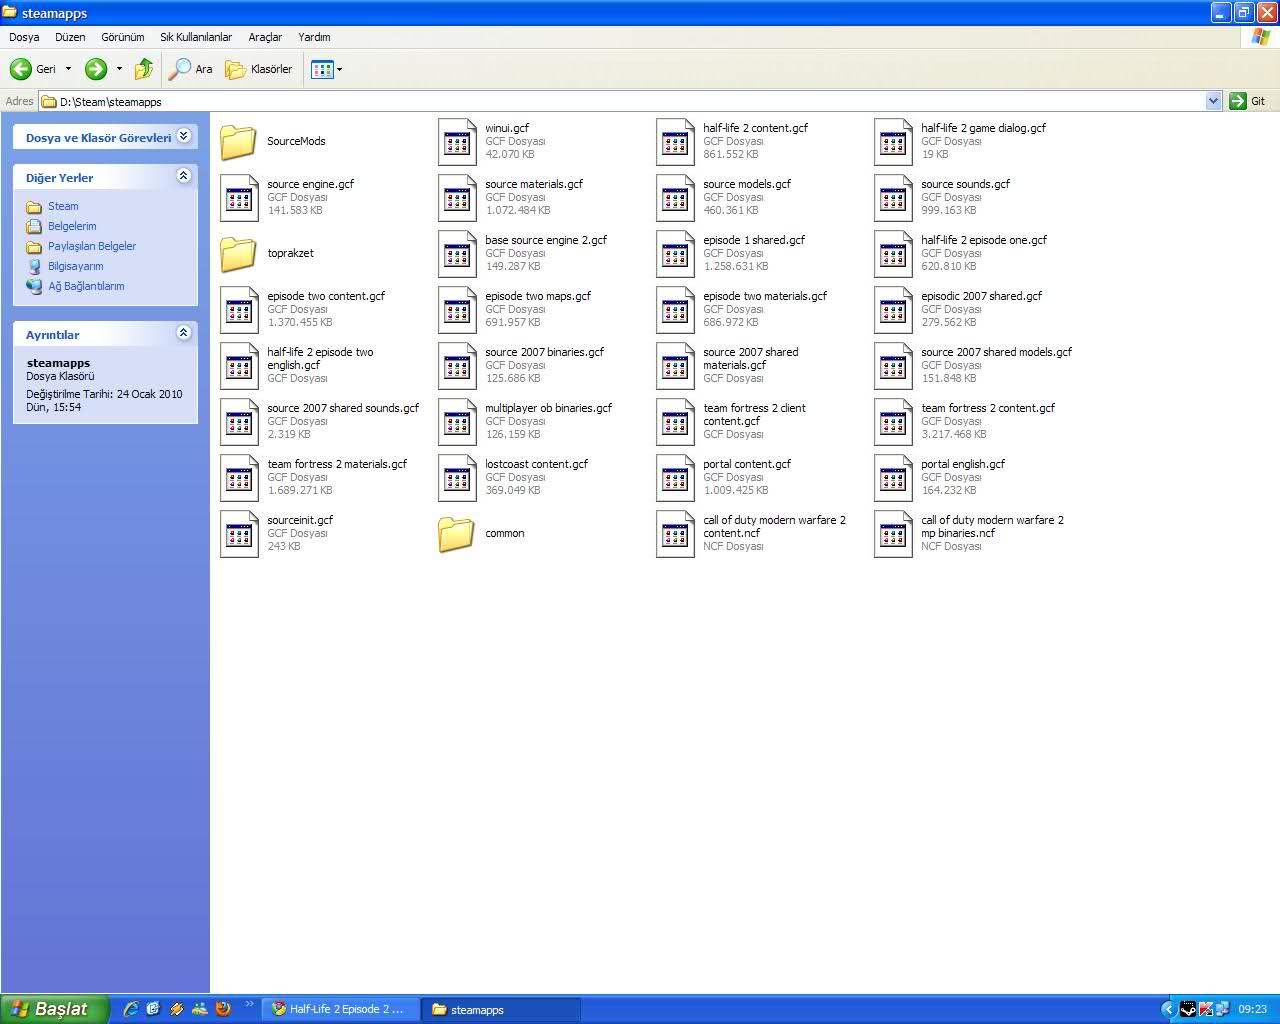Screen dimensions: 1280x1024
Task: Click source 2007 shared sounds.gcf name
Action: click(343, 408)
